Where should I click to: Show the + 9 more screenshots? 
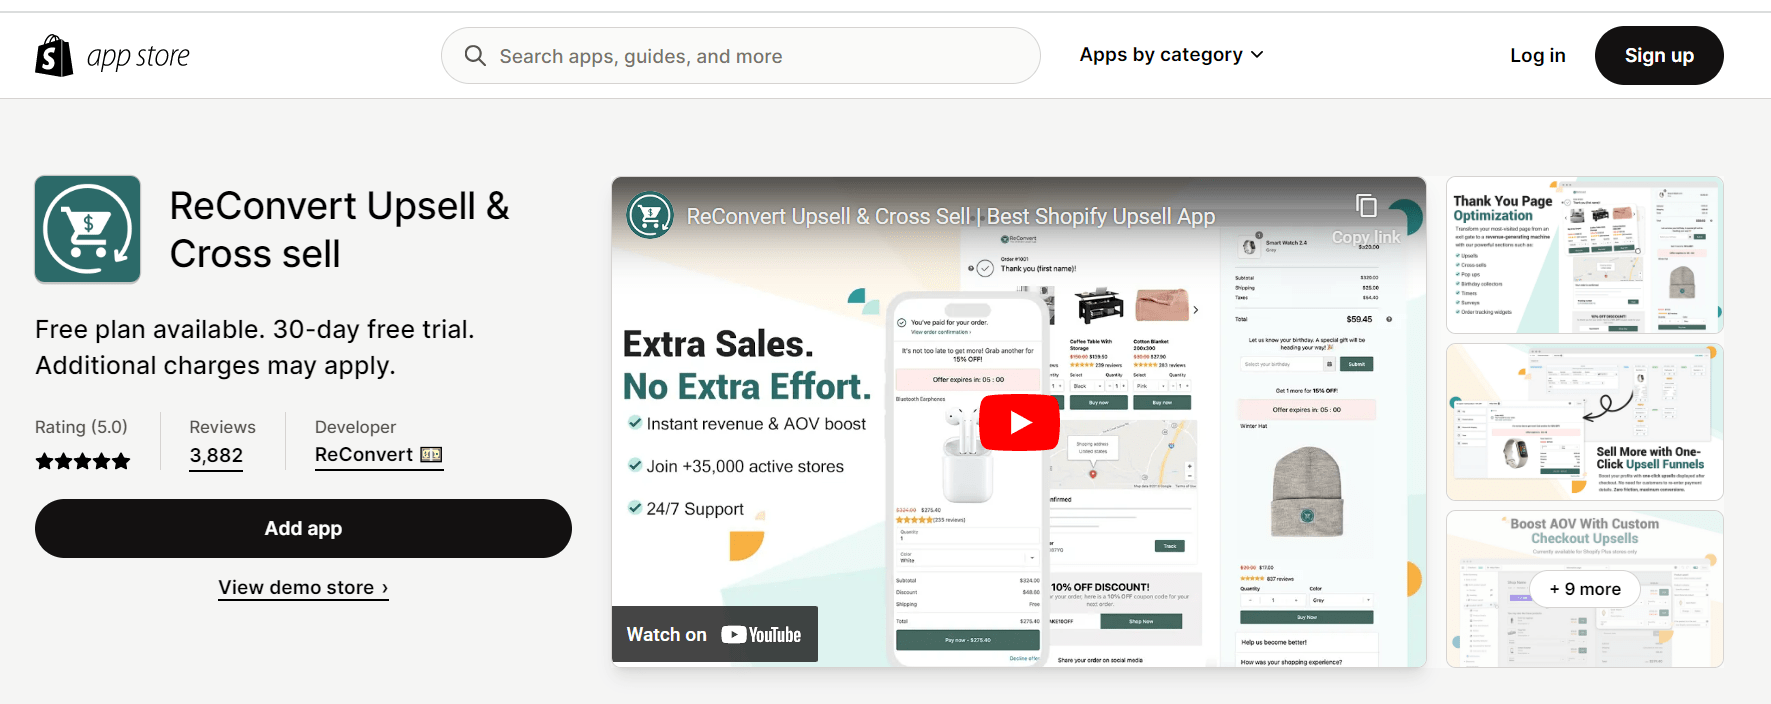(1584, 589)
